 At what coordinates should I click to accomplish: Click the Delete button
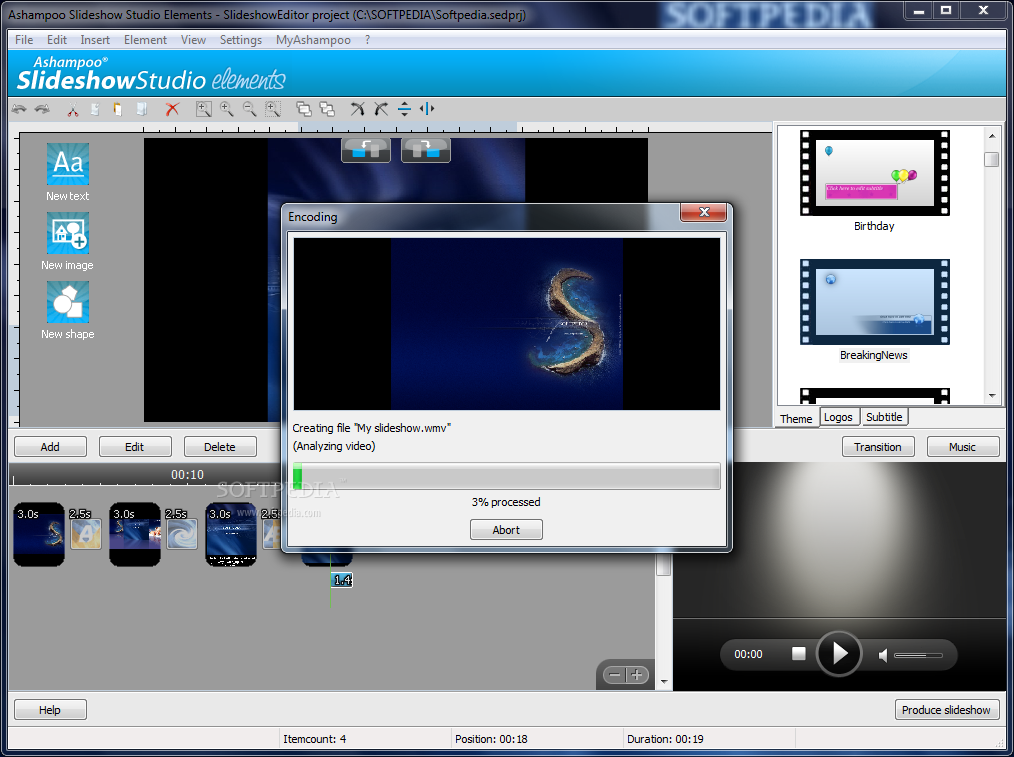pyautogui.click(x=220, y=447)
